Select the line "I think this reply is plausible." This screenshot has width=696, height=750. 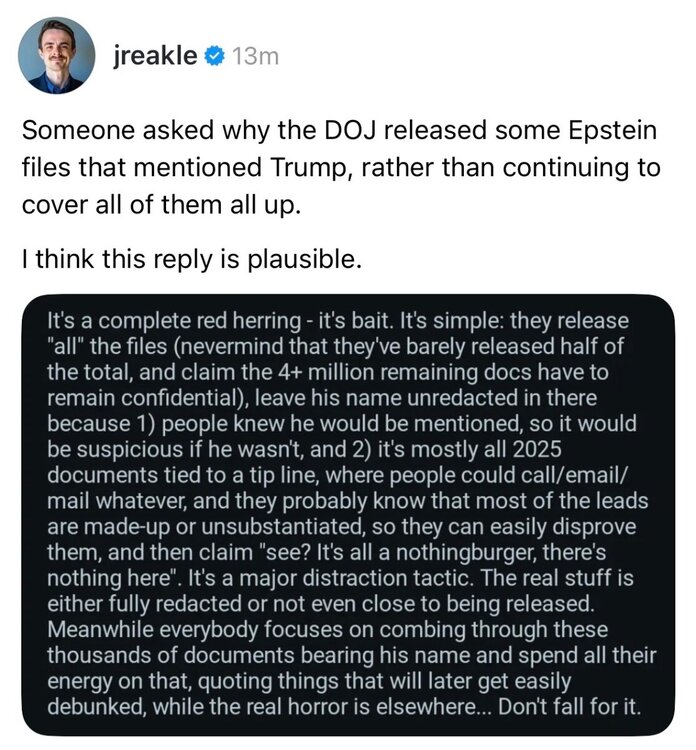[186, 262]
